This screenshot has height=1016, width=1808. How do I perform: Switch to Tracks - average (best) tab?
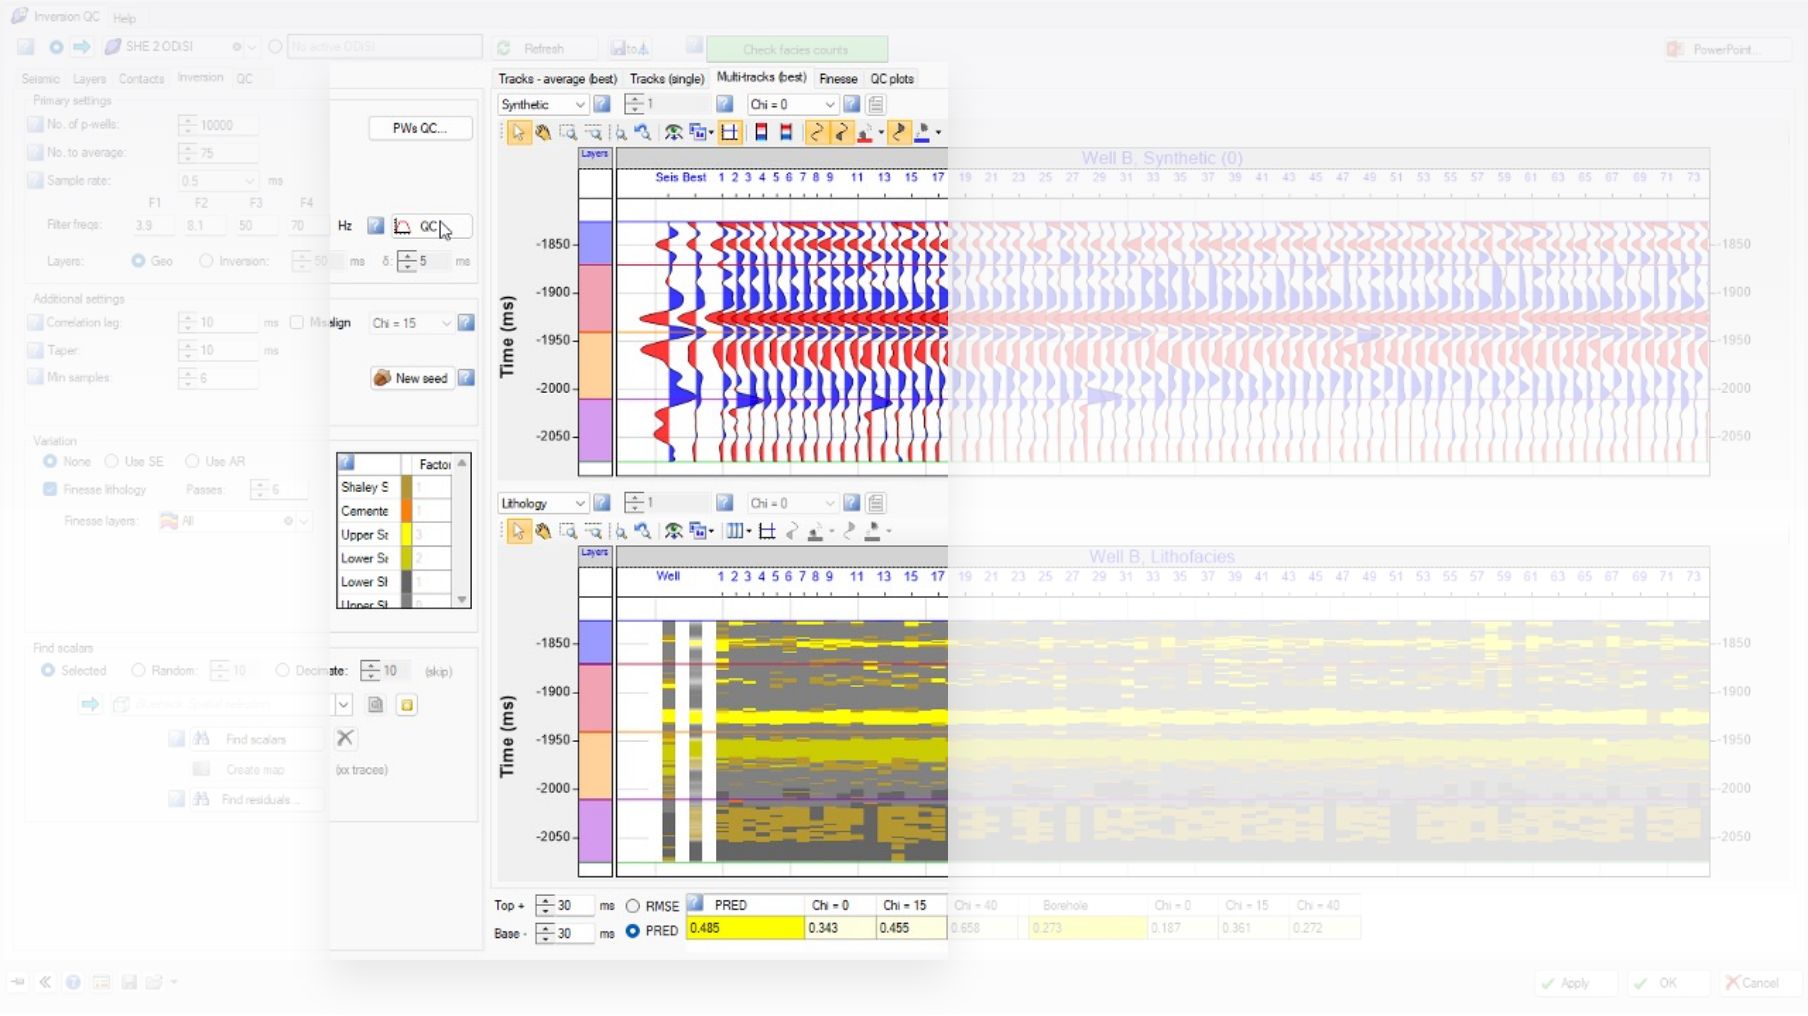(557, 79)
